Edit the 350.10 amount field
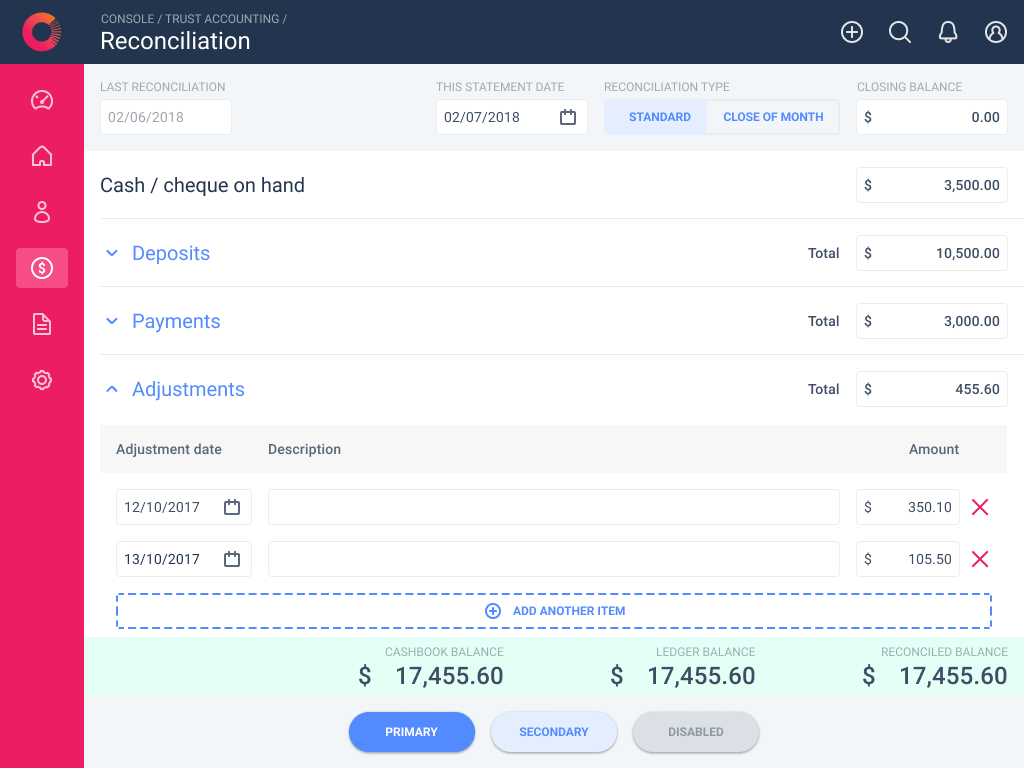The height and width of the screenshot is (768, 1024). 908,507
